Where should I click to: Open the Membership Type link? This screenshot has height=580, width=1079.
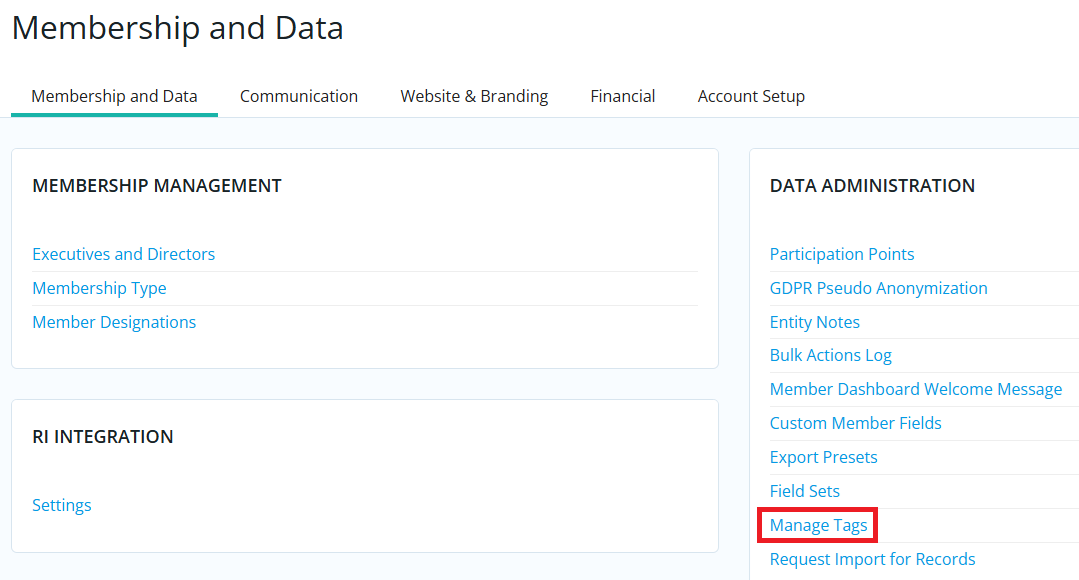tap(99, 288)
